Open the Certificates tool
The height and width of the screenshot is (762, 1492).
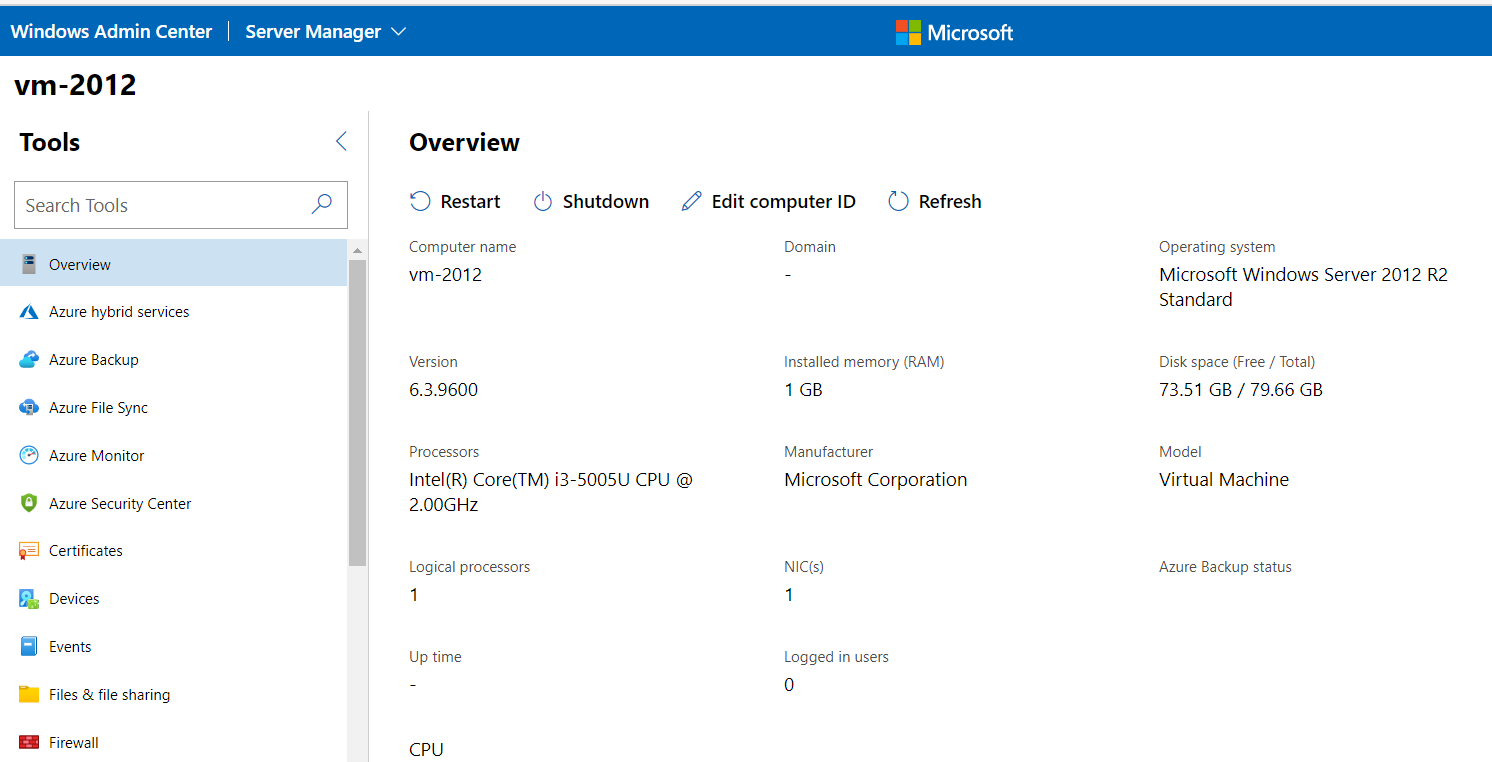[174, 551]
